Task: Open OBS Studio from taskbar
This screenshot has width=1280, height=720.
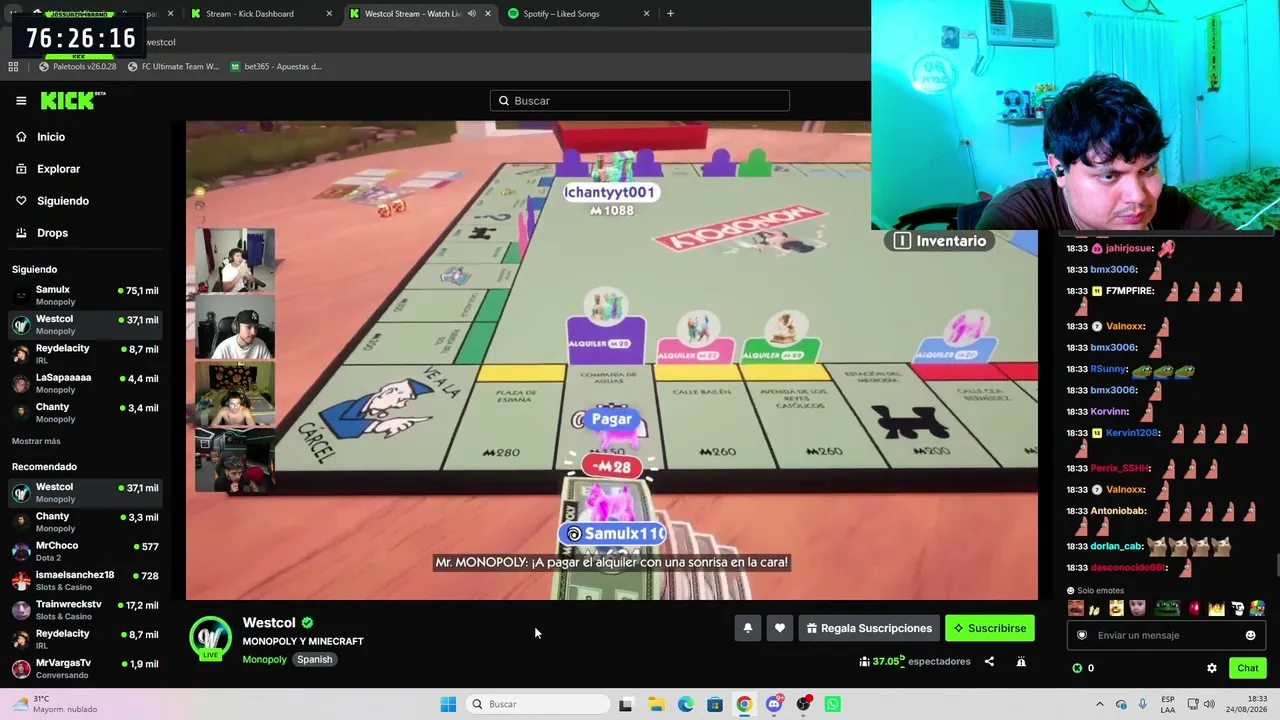Action: pos(803,704)
